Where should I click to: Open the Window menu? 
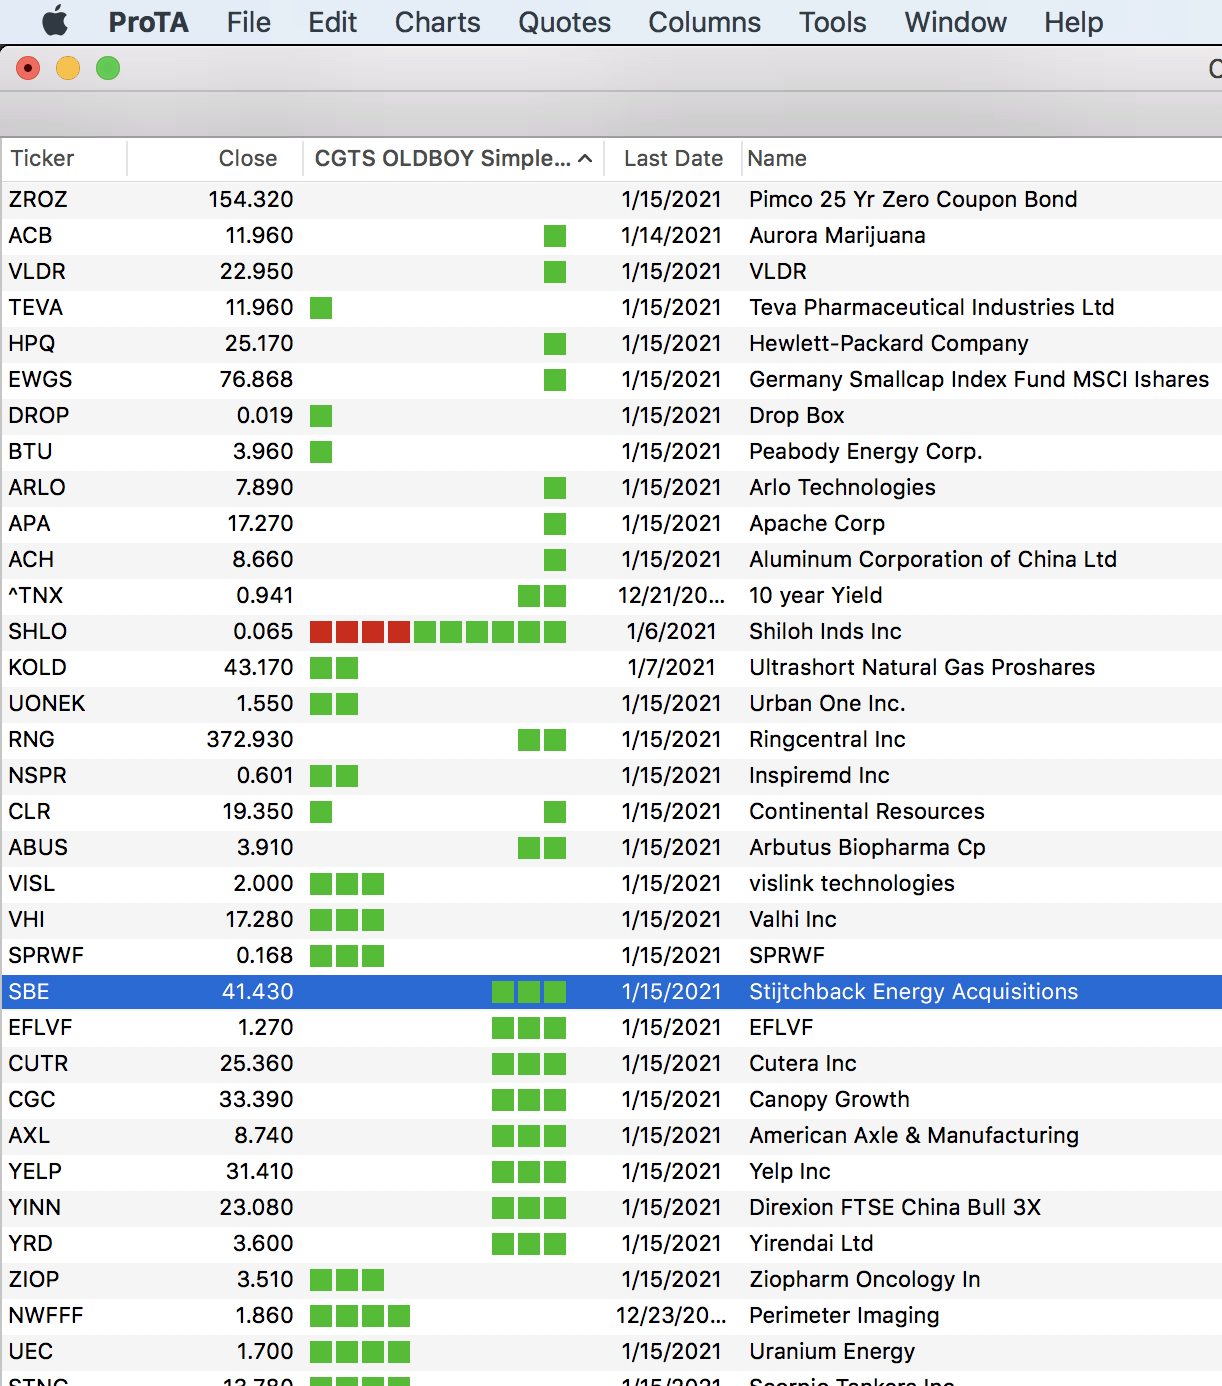[955, 22]
